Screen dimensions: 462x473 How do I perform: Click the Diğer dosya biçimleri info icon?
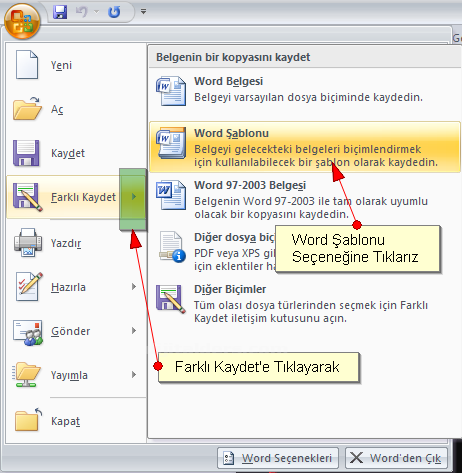click(172, 247)
